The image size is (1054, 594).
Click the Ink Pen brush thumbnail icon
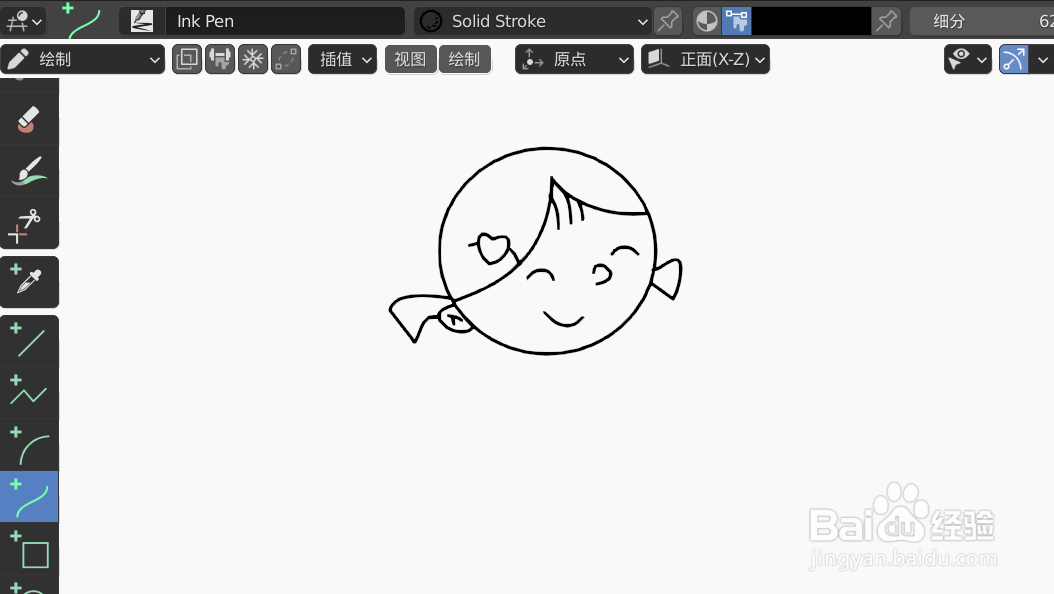pyautogui.click(x=141, y=21)
